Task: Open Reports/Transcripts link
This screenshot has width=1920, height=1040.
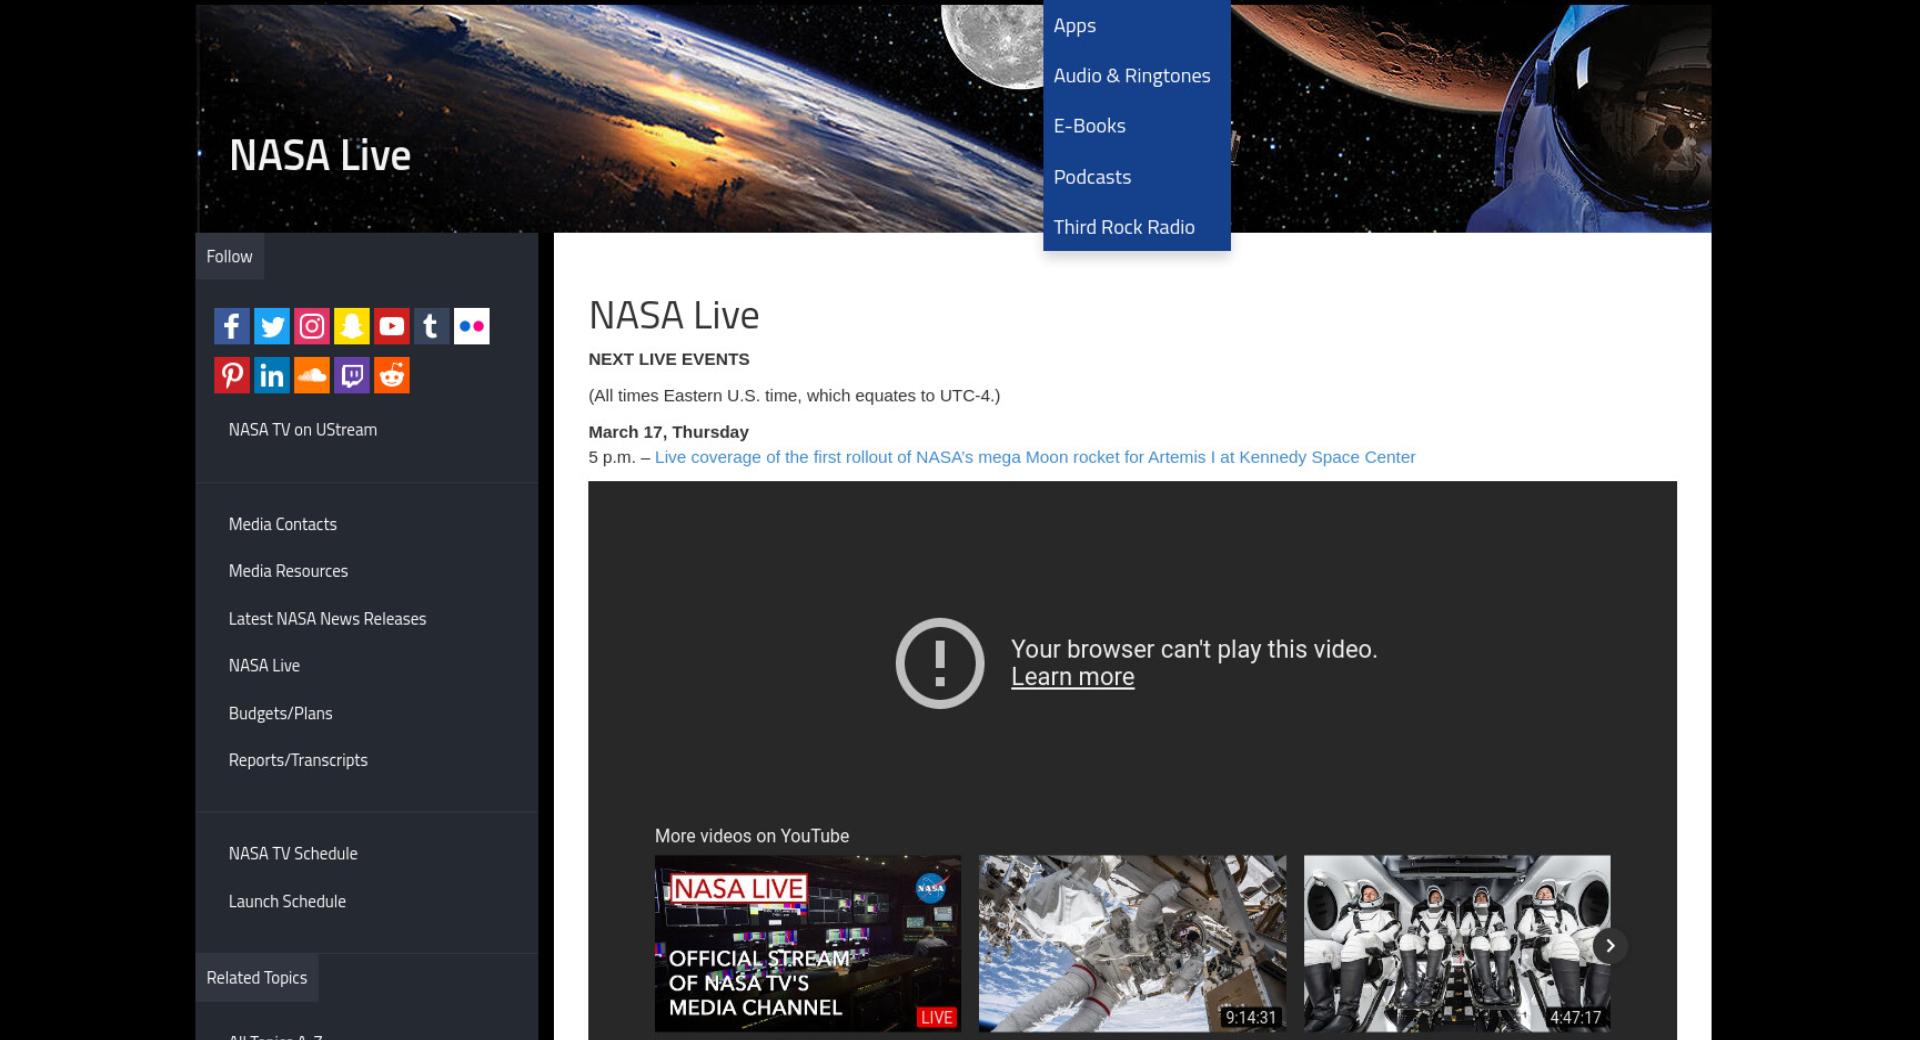Action: tap(298, 760)
